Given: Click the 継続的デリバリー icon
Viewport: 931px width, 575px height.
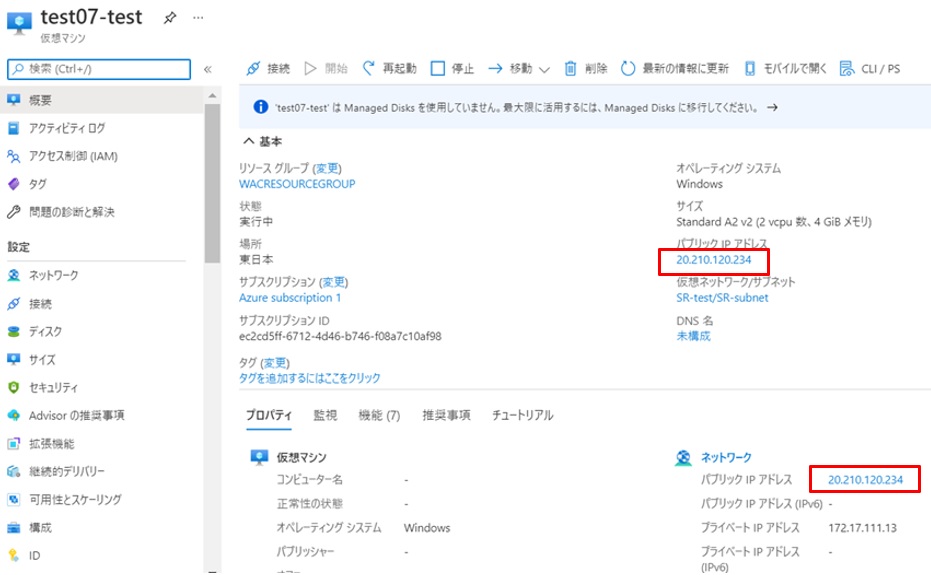Looking at the screenshot, I should point(14,471).
